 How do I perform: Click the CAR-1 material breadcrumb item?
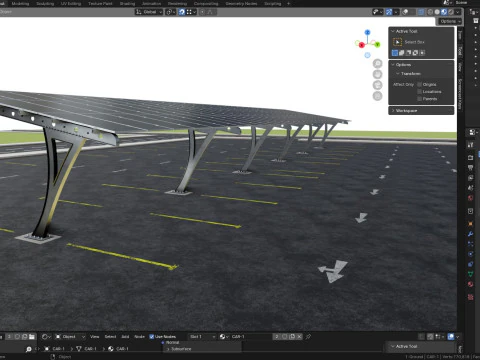[119, 349]
